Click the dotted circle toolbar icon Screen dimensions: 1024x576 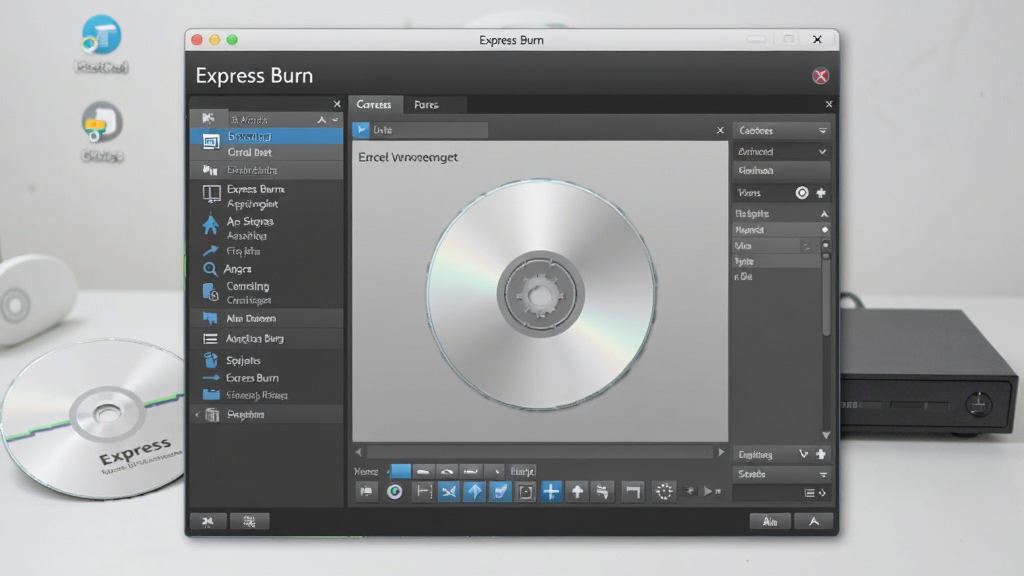click(664, 492)
